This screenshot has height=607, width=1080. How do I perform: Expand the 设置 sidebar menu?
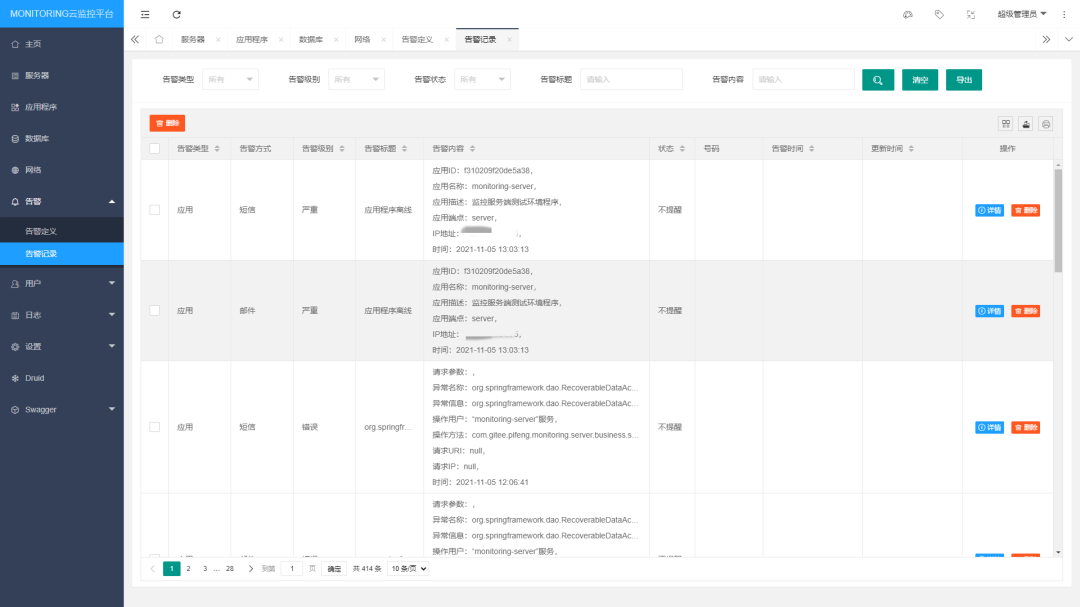point(62,347)
